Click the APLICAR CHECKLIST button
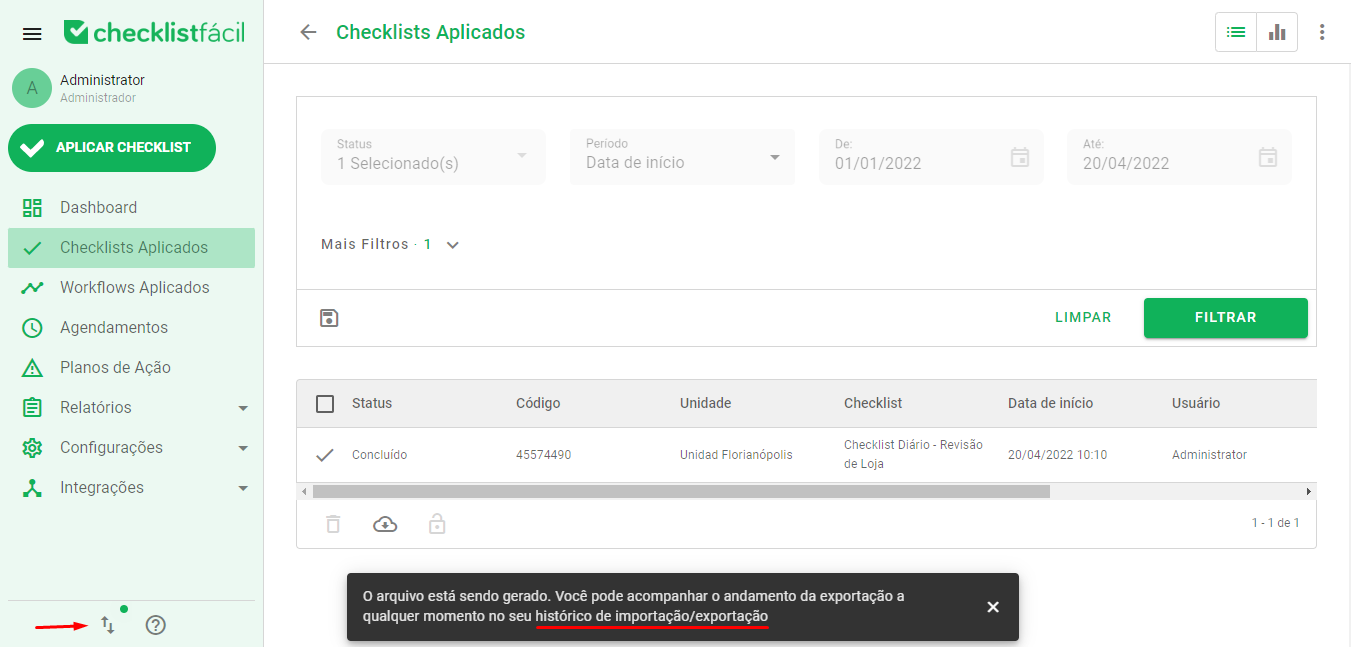 [x=112, y=148]
